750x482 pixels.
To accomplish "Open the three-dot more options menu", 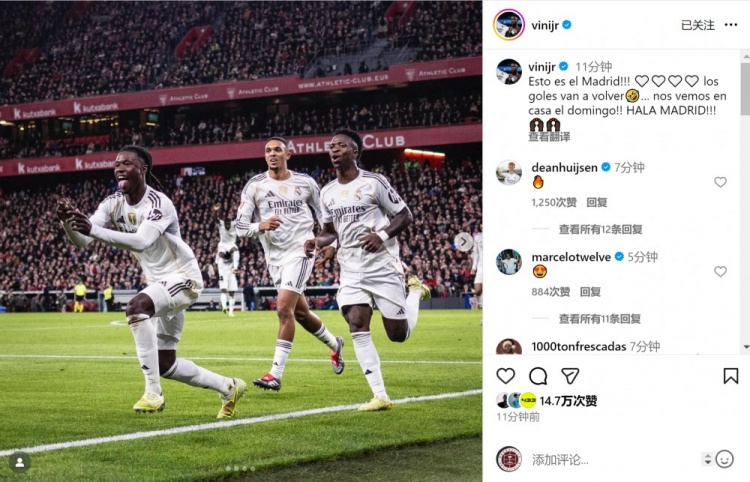I will [731, 25].
